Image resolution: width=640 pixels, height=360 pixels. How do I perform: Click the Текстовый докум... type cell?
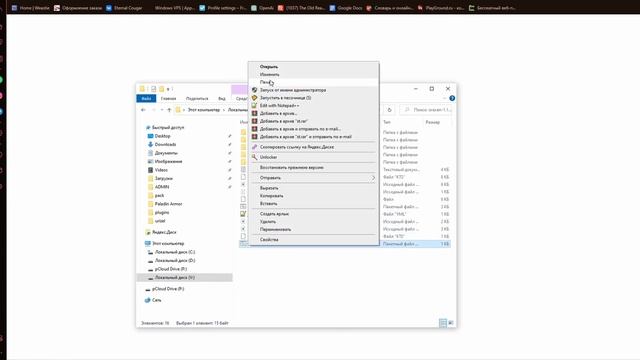[401, 169]
